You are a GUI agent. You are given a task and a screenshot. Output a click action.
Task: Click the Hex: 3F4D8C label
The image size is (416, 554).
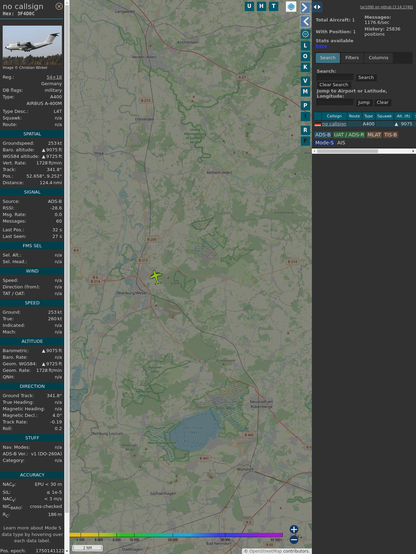coord(19,14)
